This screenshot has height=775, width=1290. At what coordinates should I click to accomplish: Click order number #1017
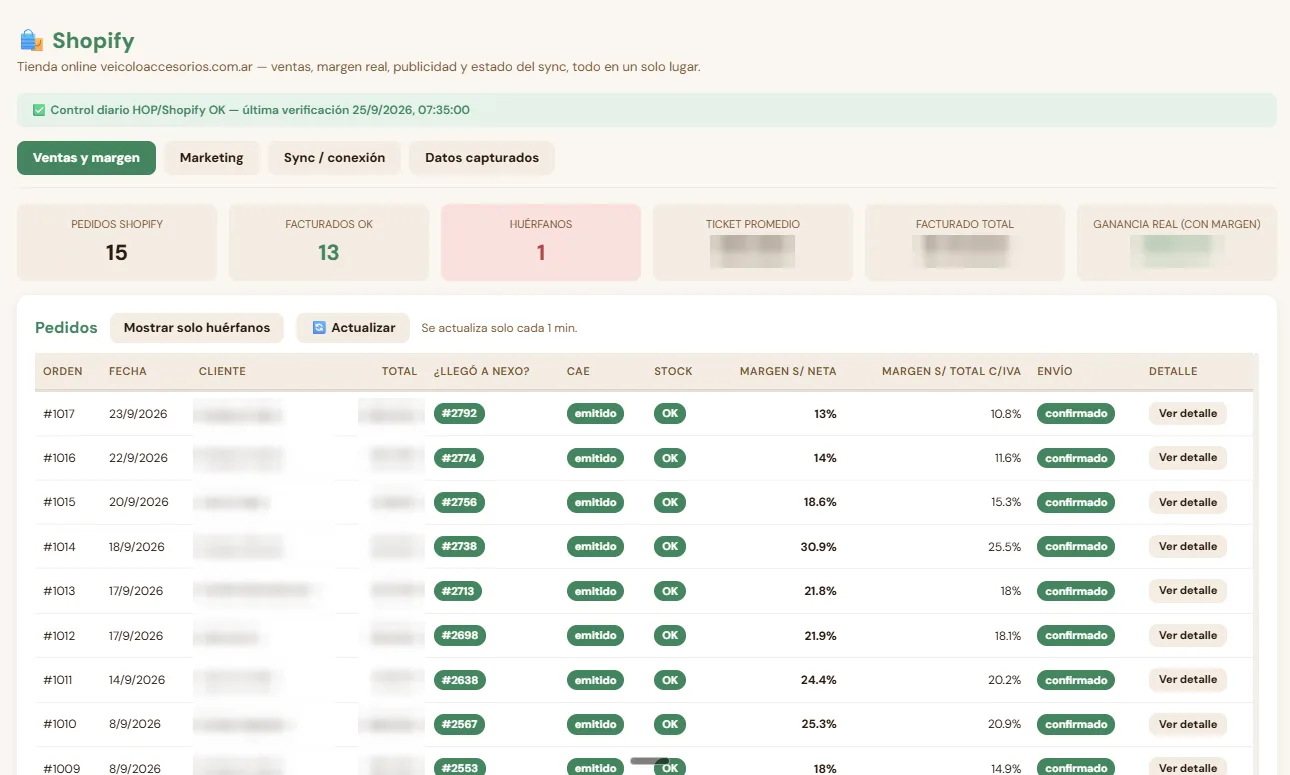click(x=59, y=413)
